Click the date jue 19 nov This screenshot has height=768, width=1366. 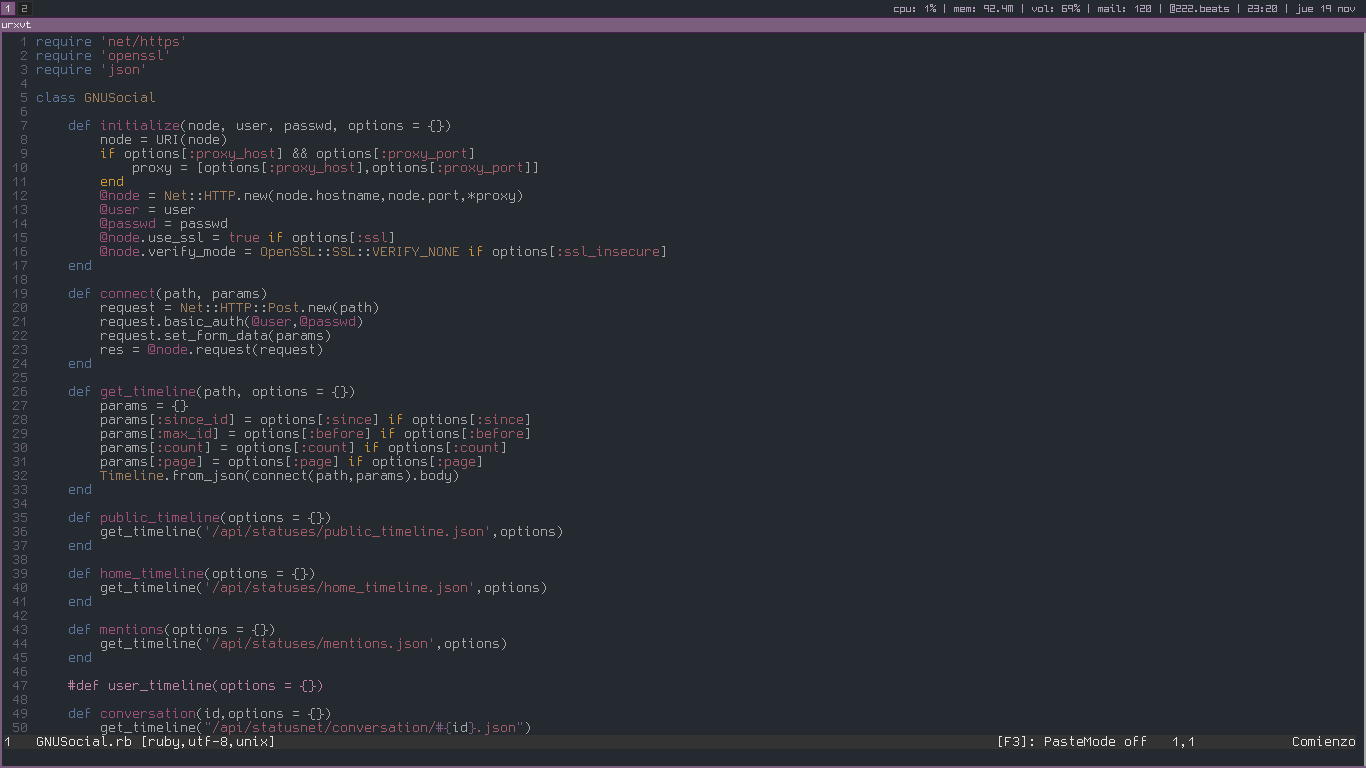(x=1325, y=8)
